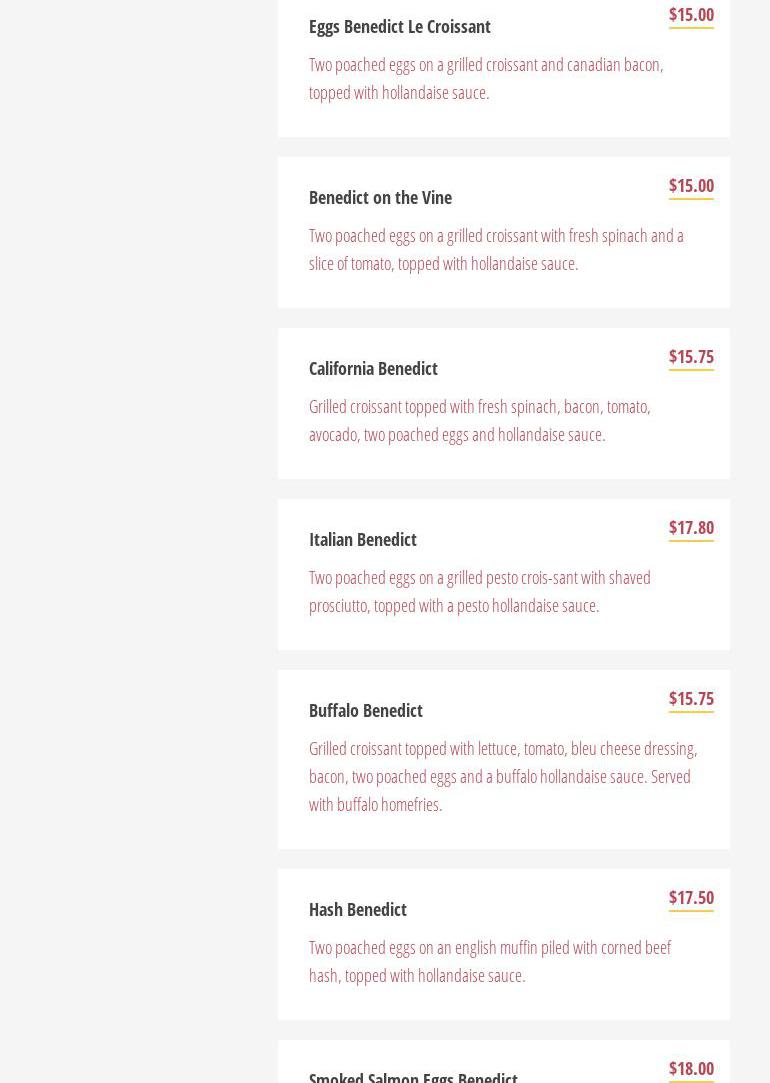This screenshot has height=1083, width=770.
Task: Click the $17.50 price for Hash Benedict
Action: (x=691, y=898)
